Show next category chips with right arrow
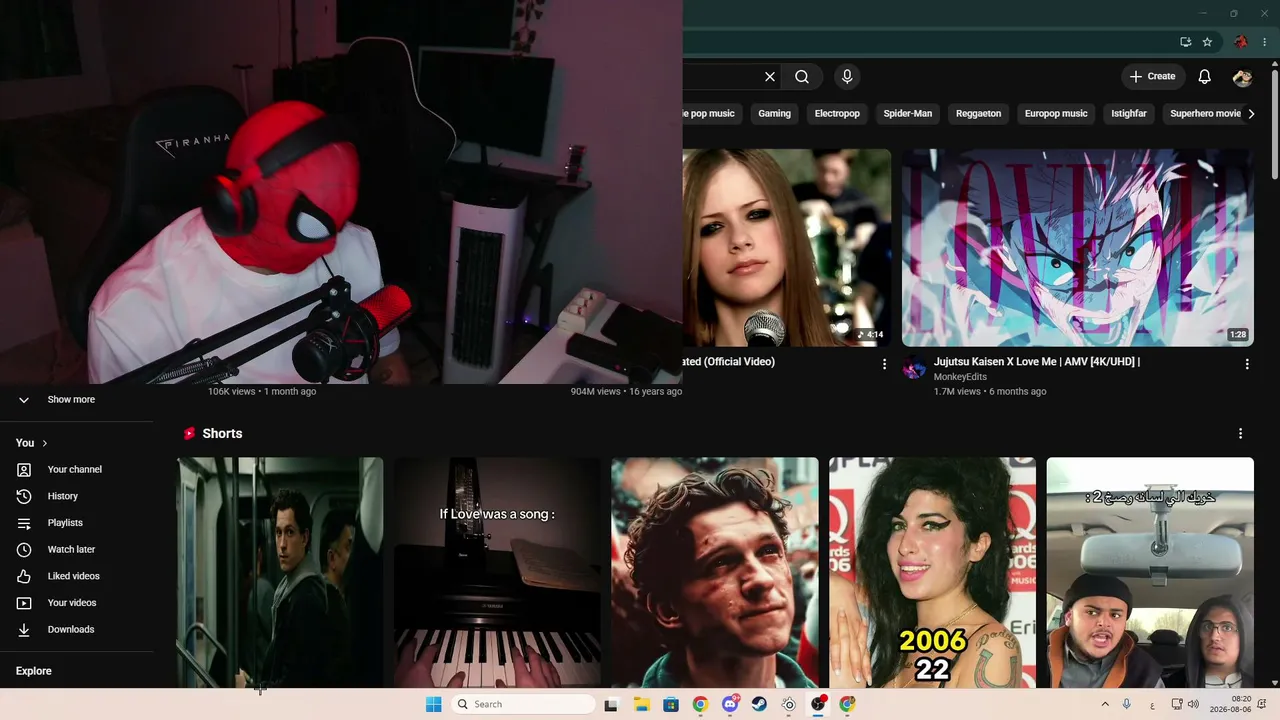 (x=1251, y=114)
